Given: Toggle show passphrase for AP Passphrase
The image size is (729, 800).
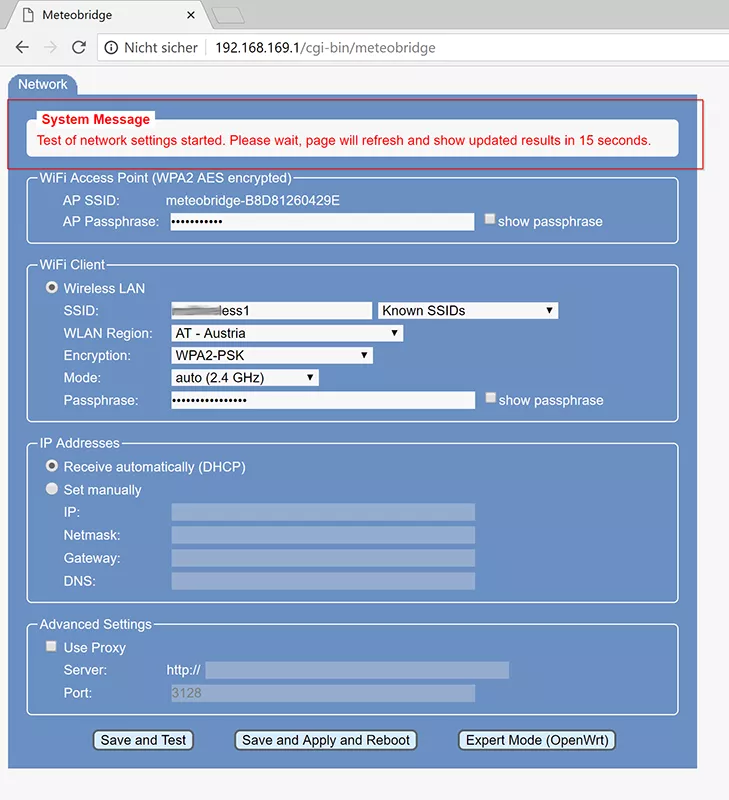Looking at the screenshot, I should coord(489,219).
